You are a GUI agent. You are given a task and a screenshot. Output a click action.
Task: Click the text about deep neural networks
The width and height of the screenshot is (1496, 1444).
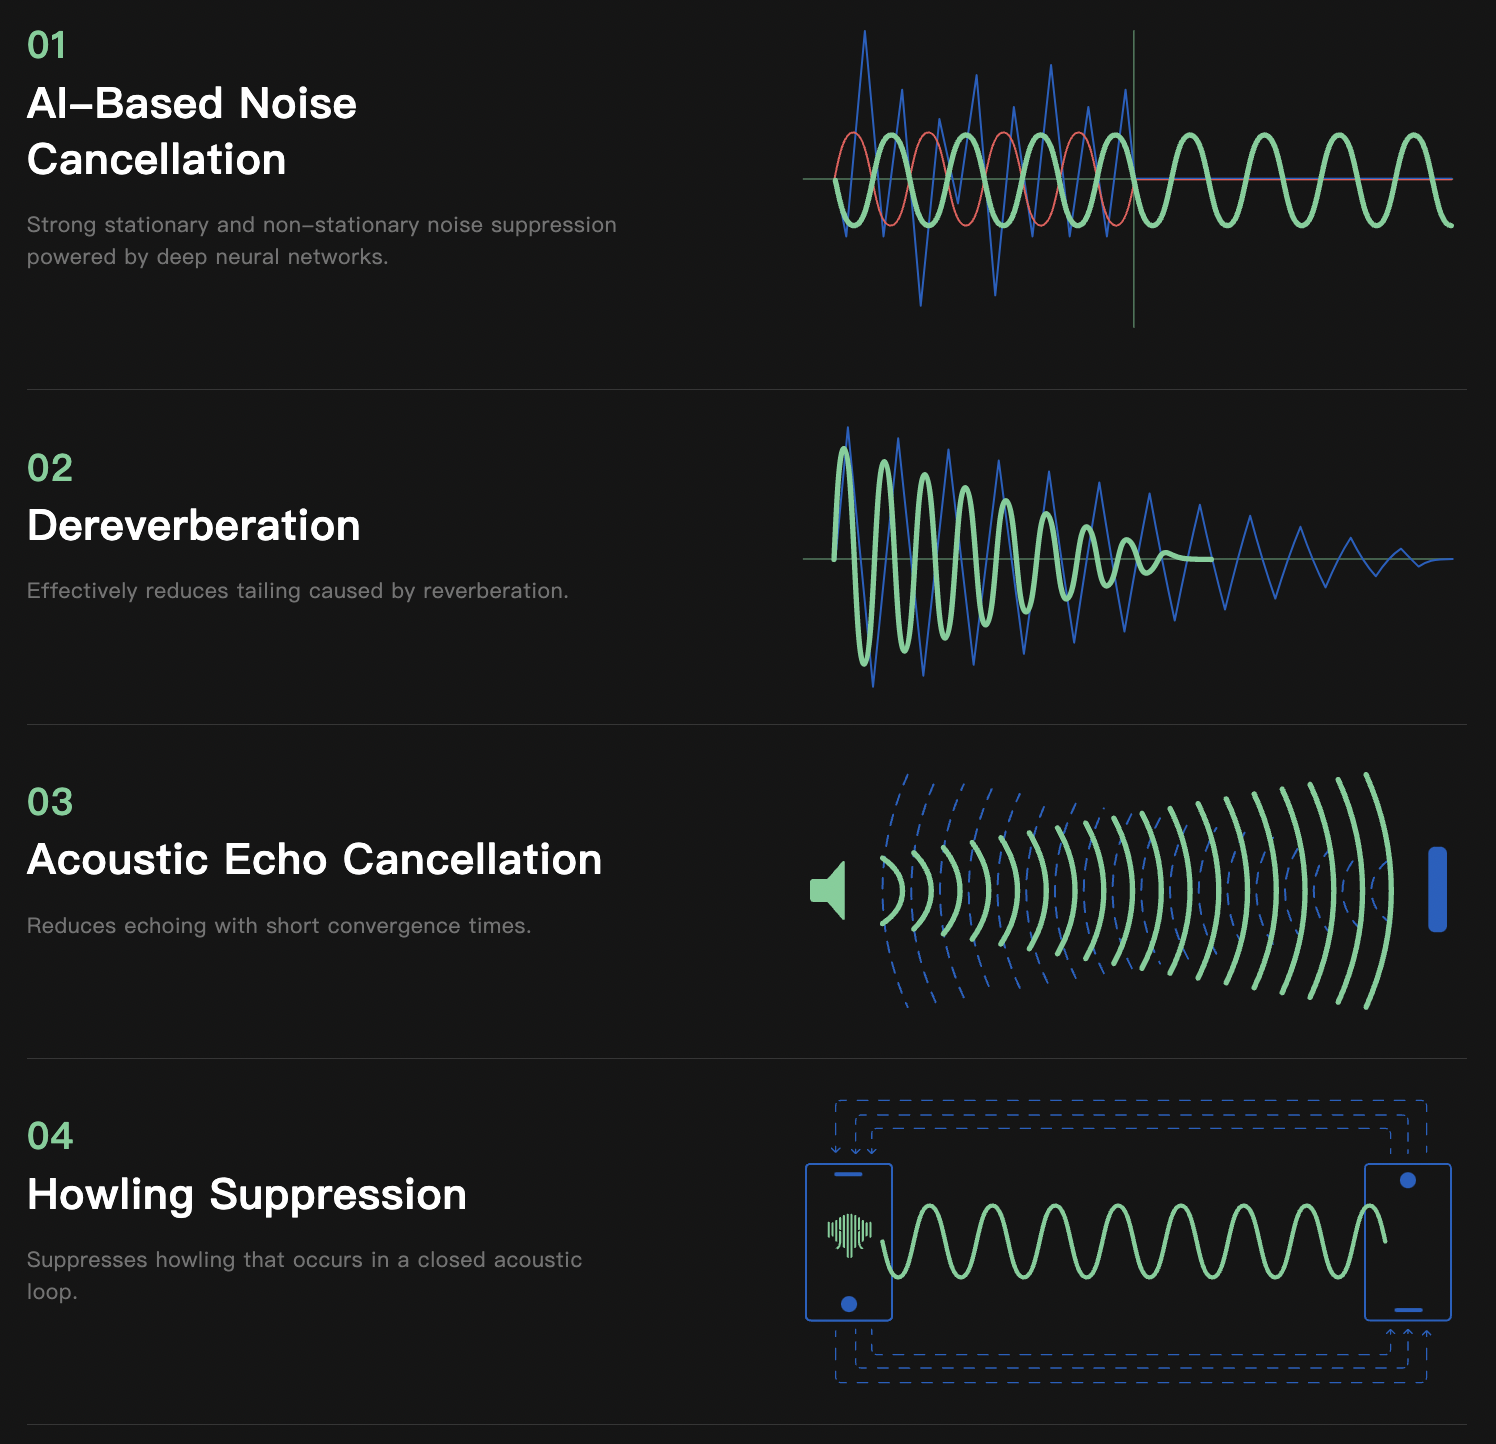[321, 241]
